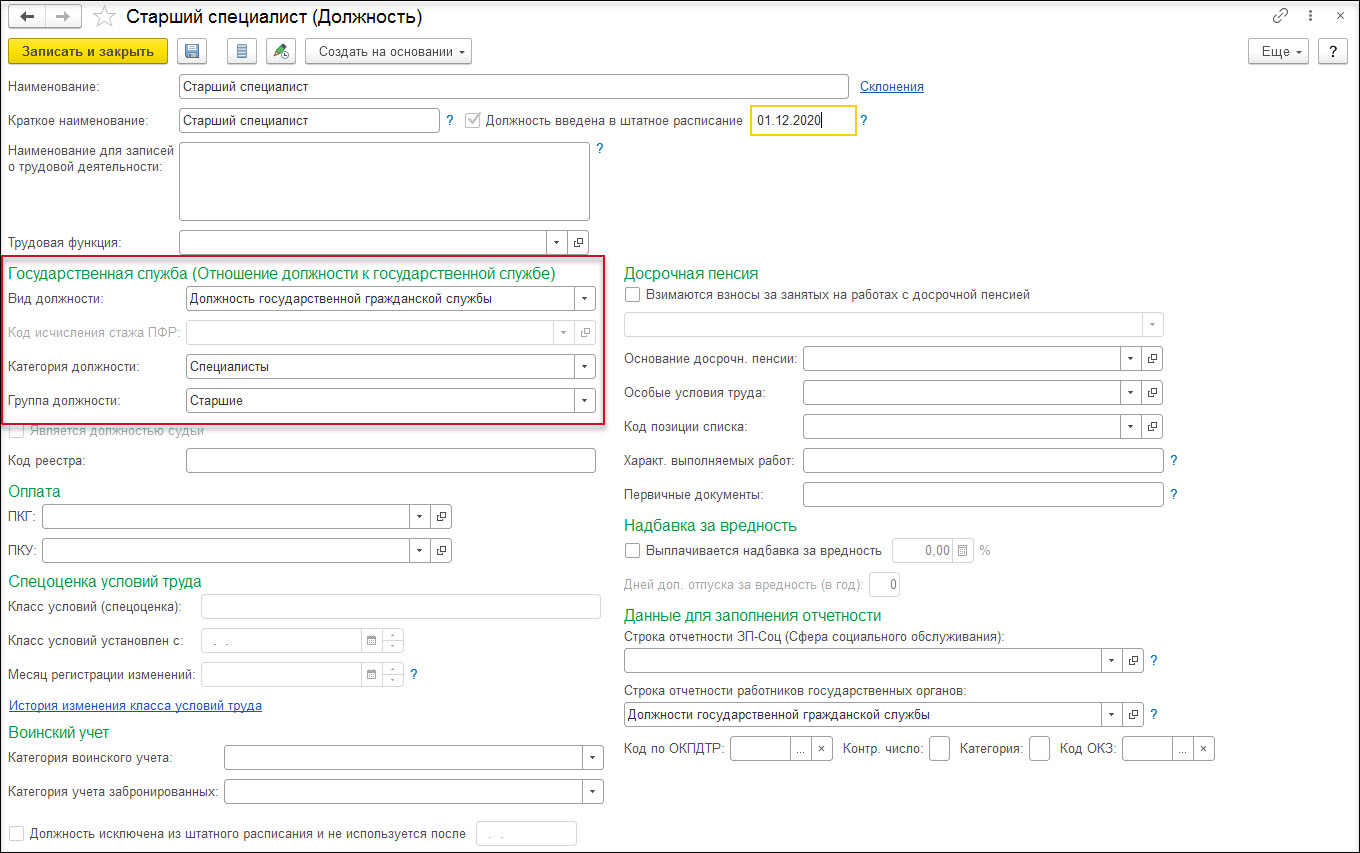Step the Класс условий установлен с date spinner
The width and height of the screenshot is (1360, 853).
click(x=393, y=640)
